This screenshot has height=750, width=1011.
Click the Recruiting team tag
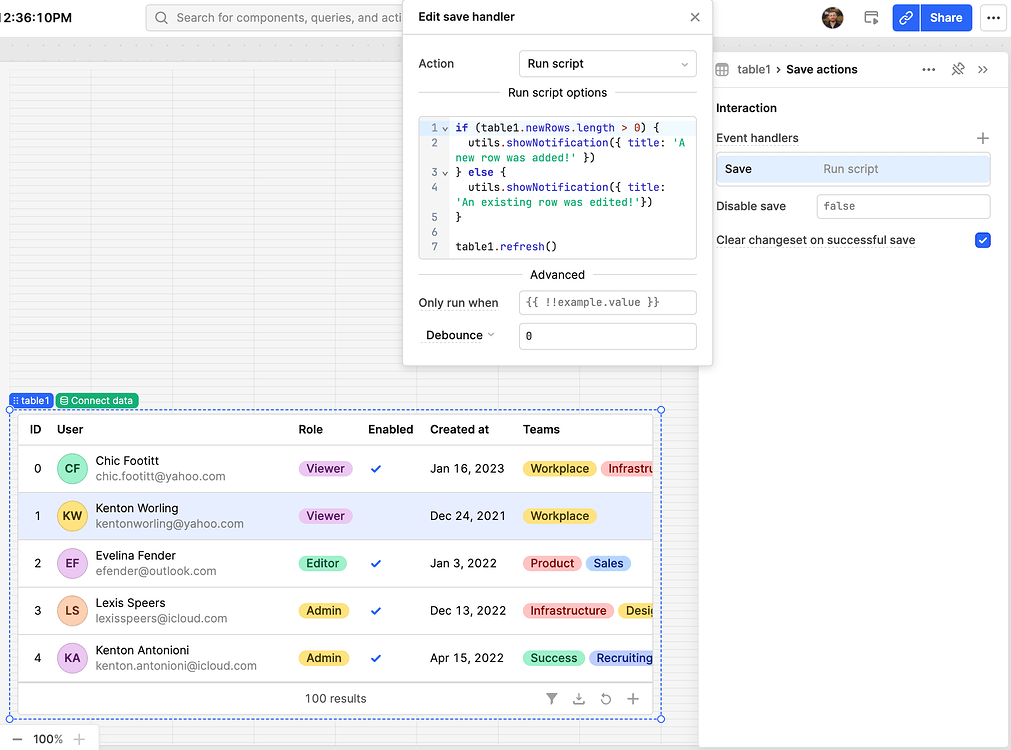(622, 658)
